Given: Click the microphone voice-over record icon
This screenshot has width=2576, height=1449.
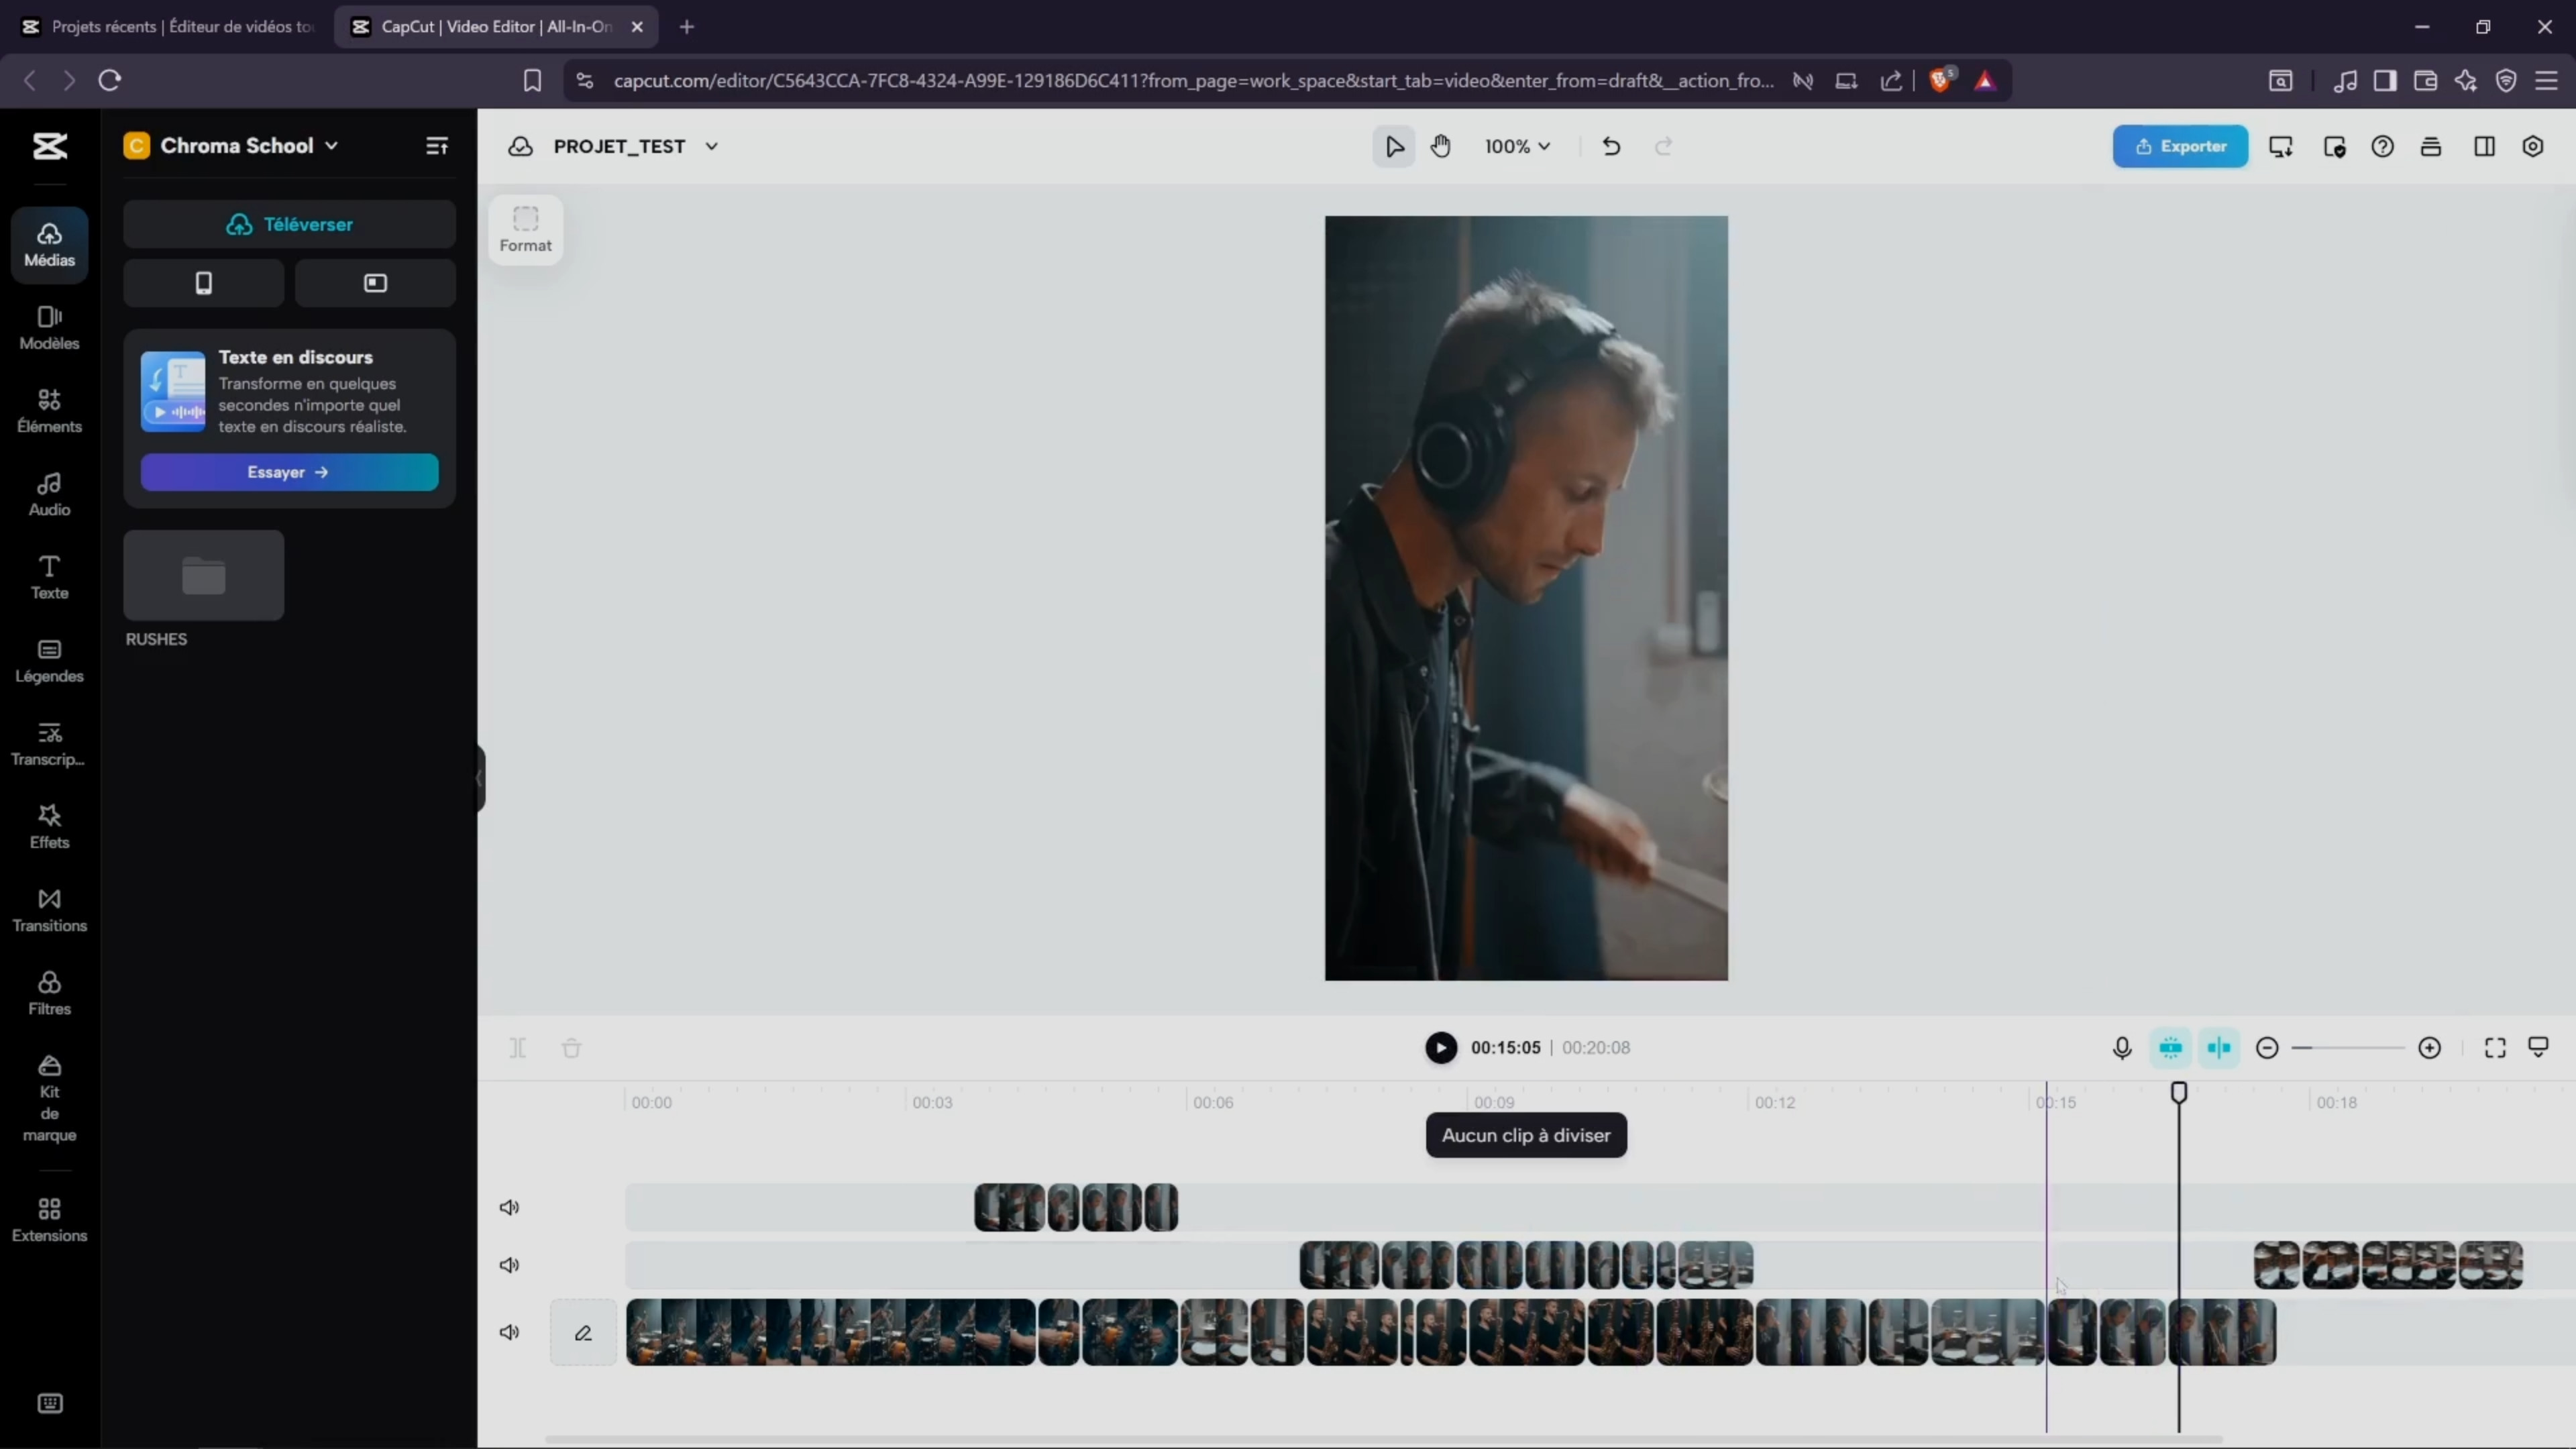Looking at the screenshot, I should pyautogui.click(x=2122, y=1047).
